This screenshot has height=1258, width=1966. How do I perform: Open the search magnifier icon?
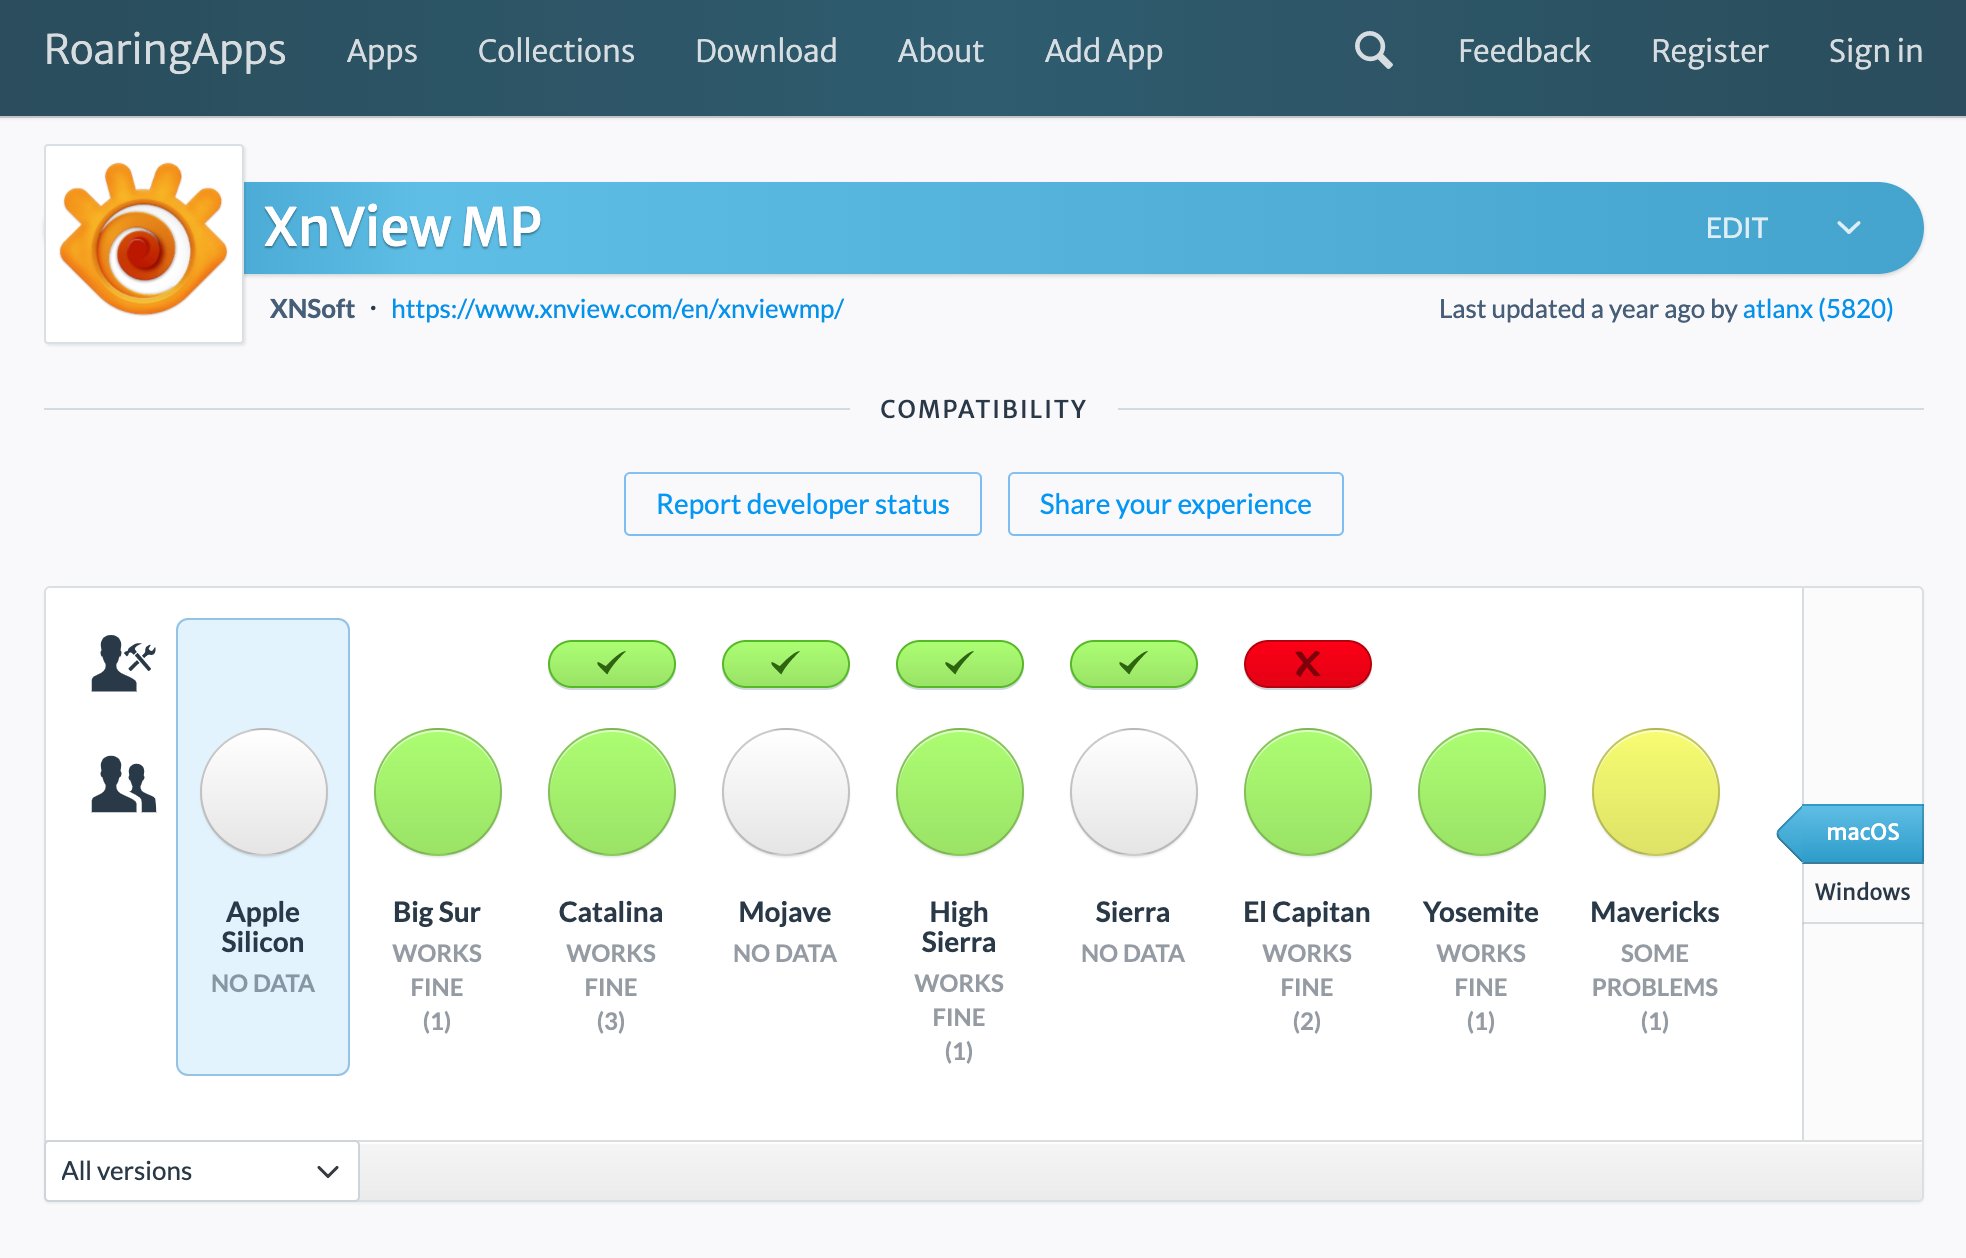1373,50
